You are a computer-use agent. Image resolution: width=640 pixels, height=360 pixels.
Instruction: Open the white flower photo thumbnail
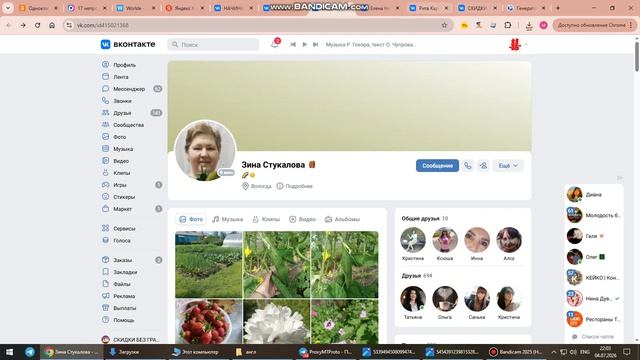point(276,322)
